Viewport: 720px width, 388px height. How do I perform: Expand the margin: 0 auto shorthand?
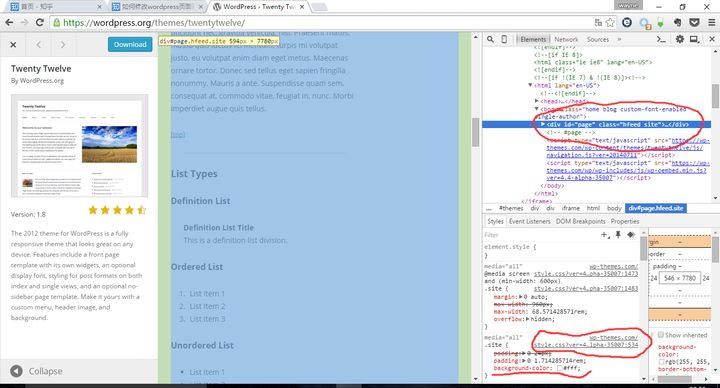coord(520,297)
